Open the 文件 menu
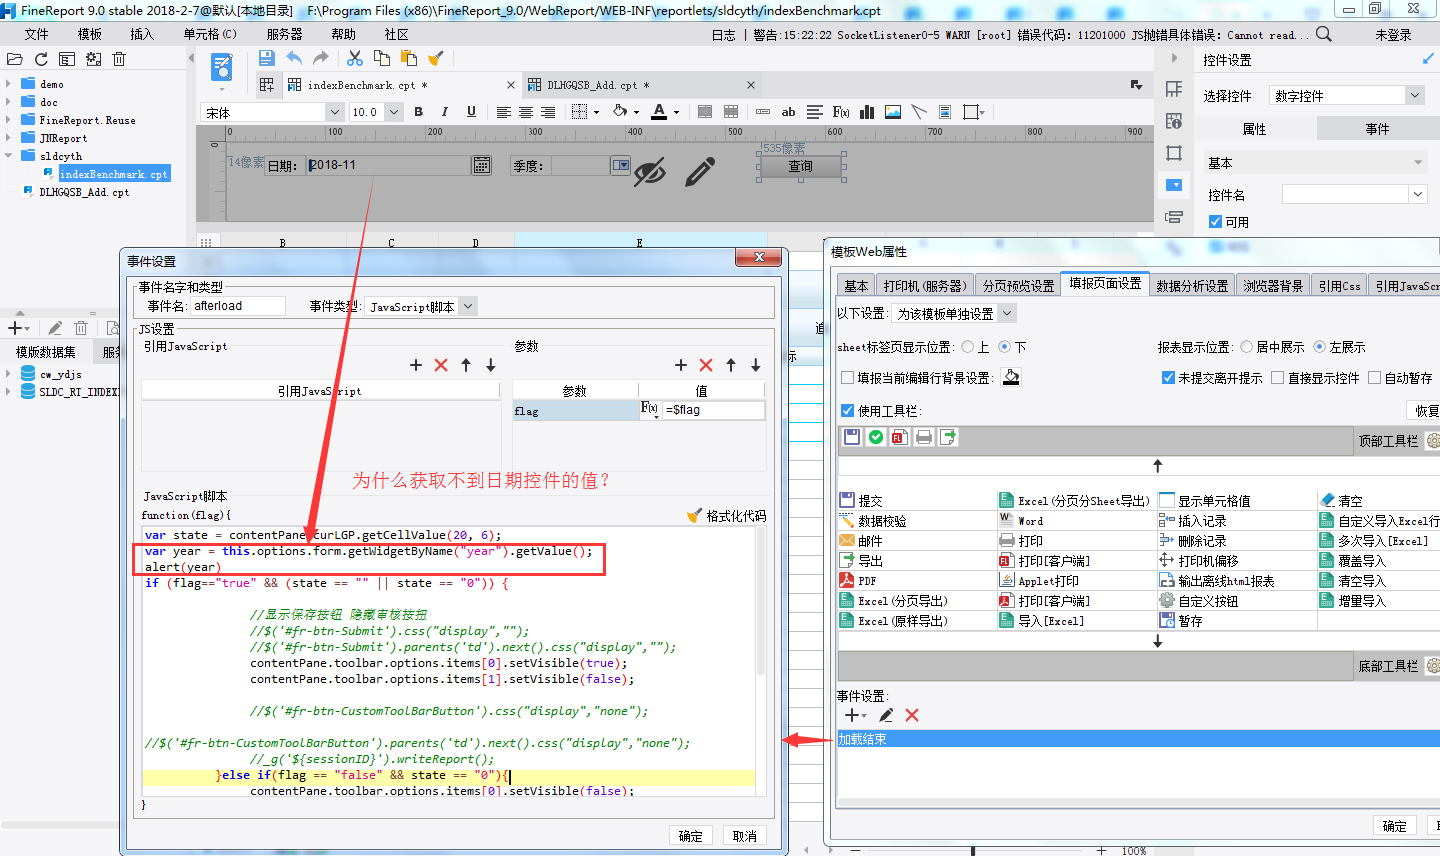 point(37,34)
